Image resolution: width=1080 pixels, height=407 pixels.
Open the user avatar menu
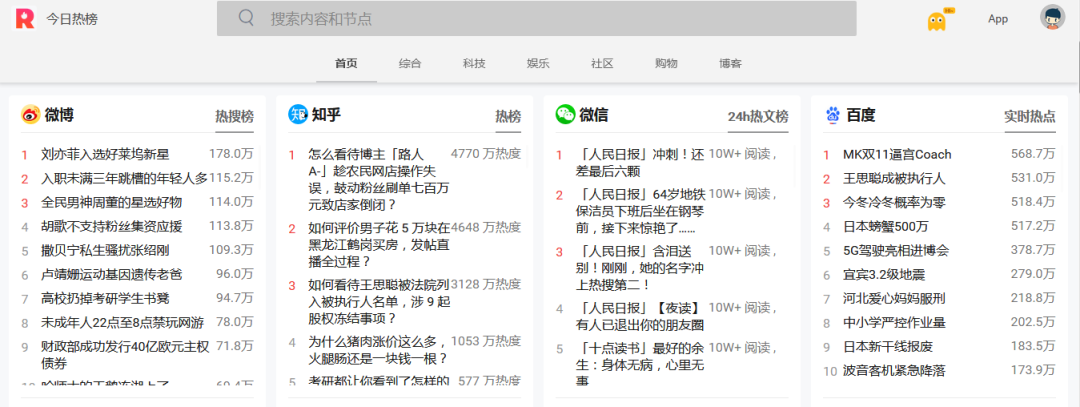pos(1052,17)
